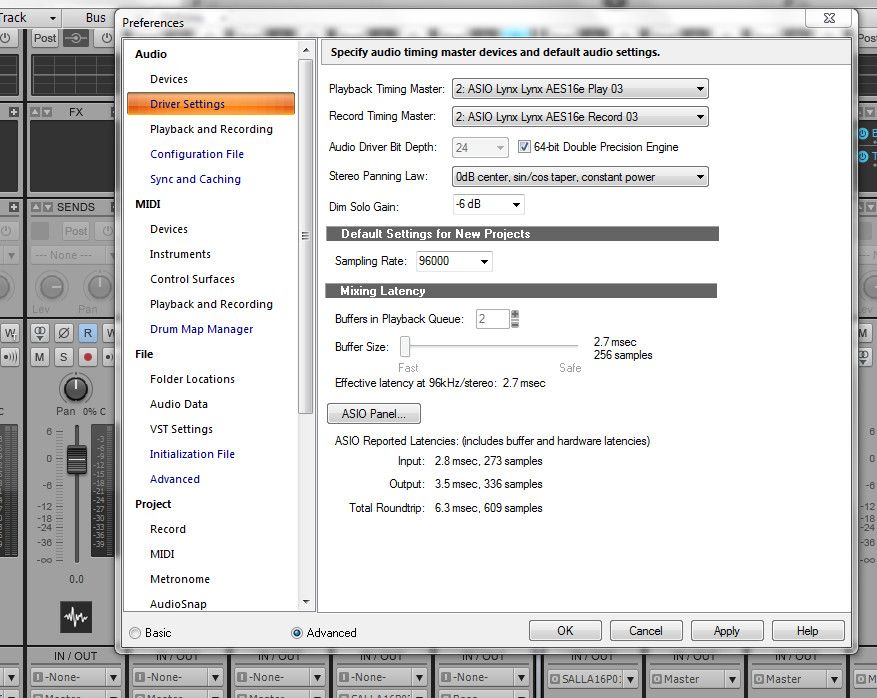Go to VST Settings in the sidebar
Screen dimensions: 877x698
[181, 429]
